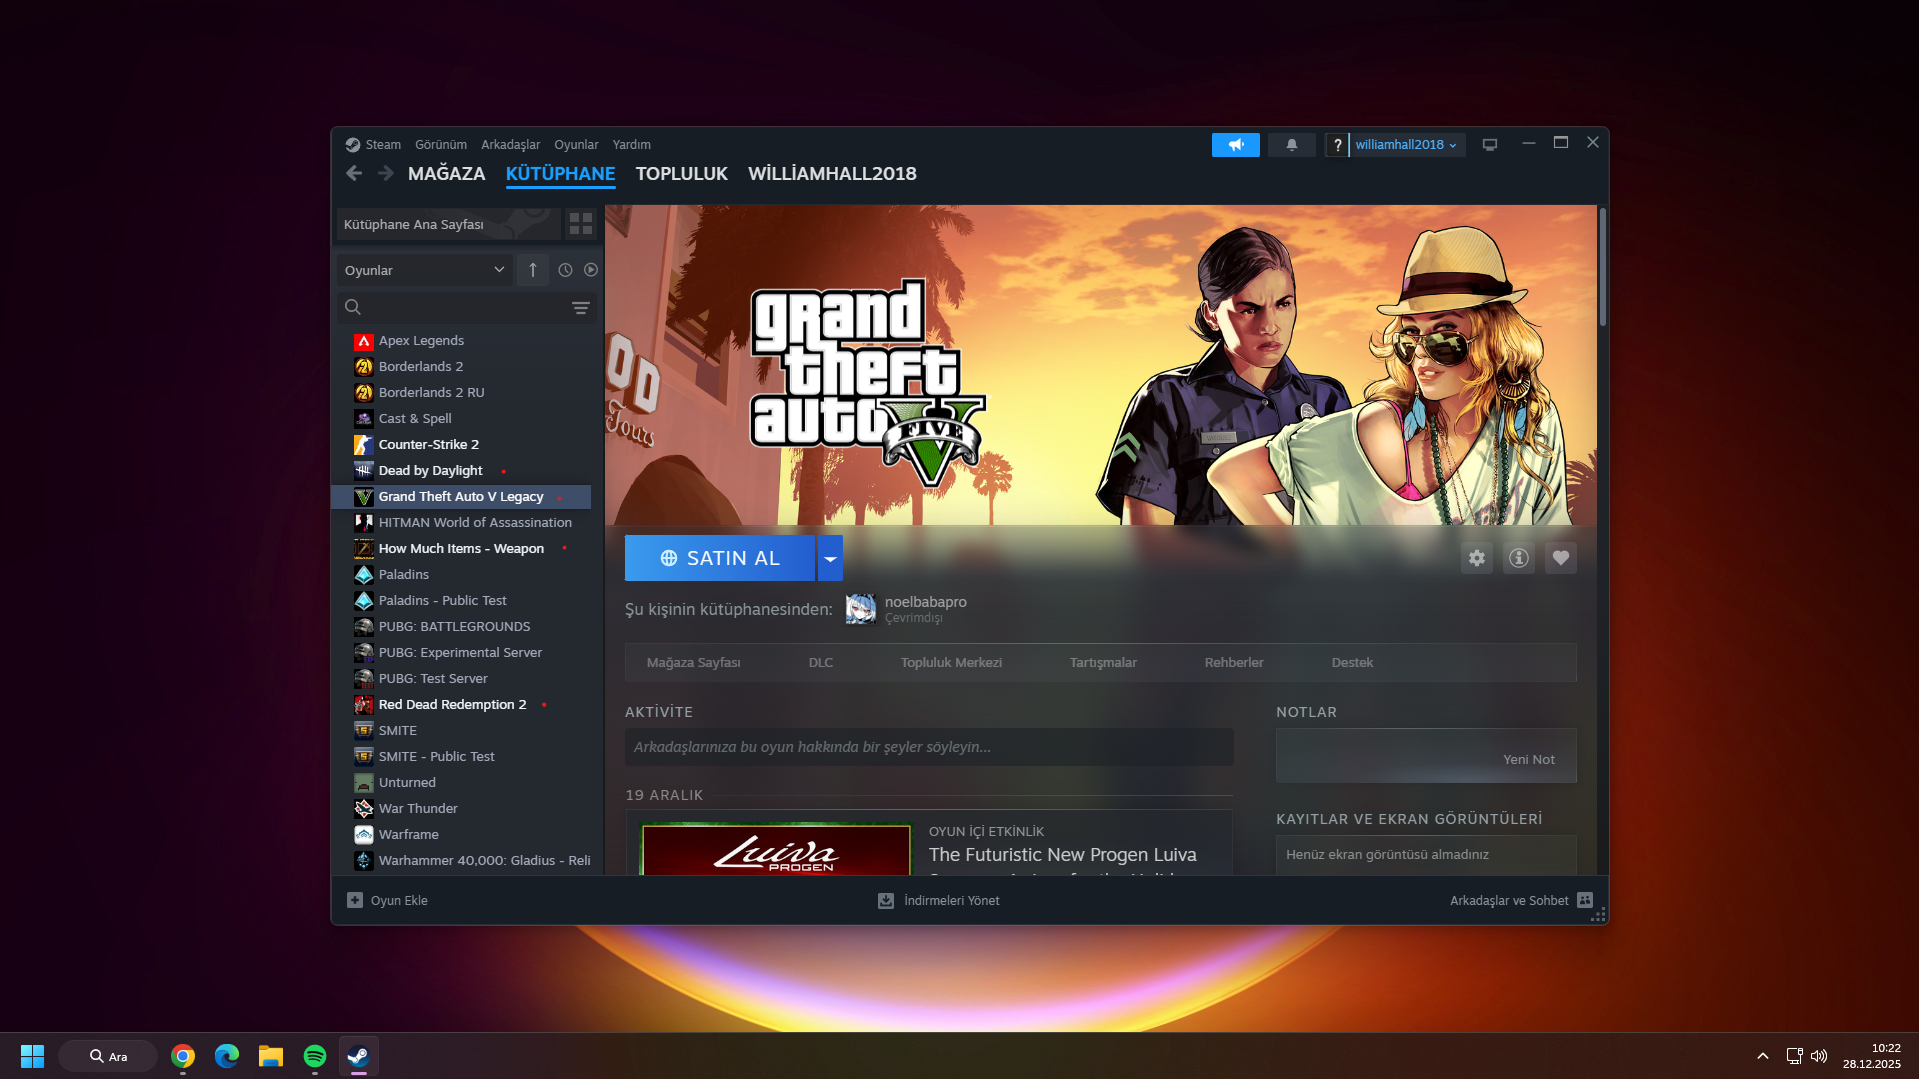The image size is (1919, 1079).
Task: Open game settings gear icon
Action: [x=1477, y=558]
